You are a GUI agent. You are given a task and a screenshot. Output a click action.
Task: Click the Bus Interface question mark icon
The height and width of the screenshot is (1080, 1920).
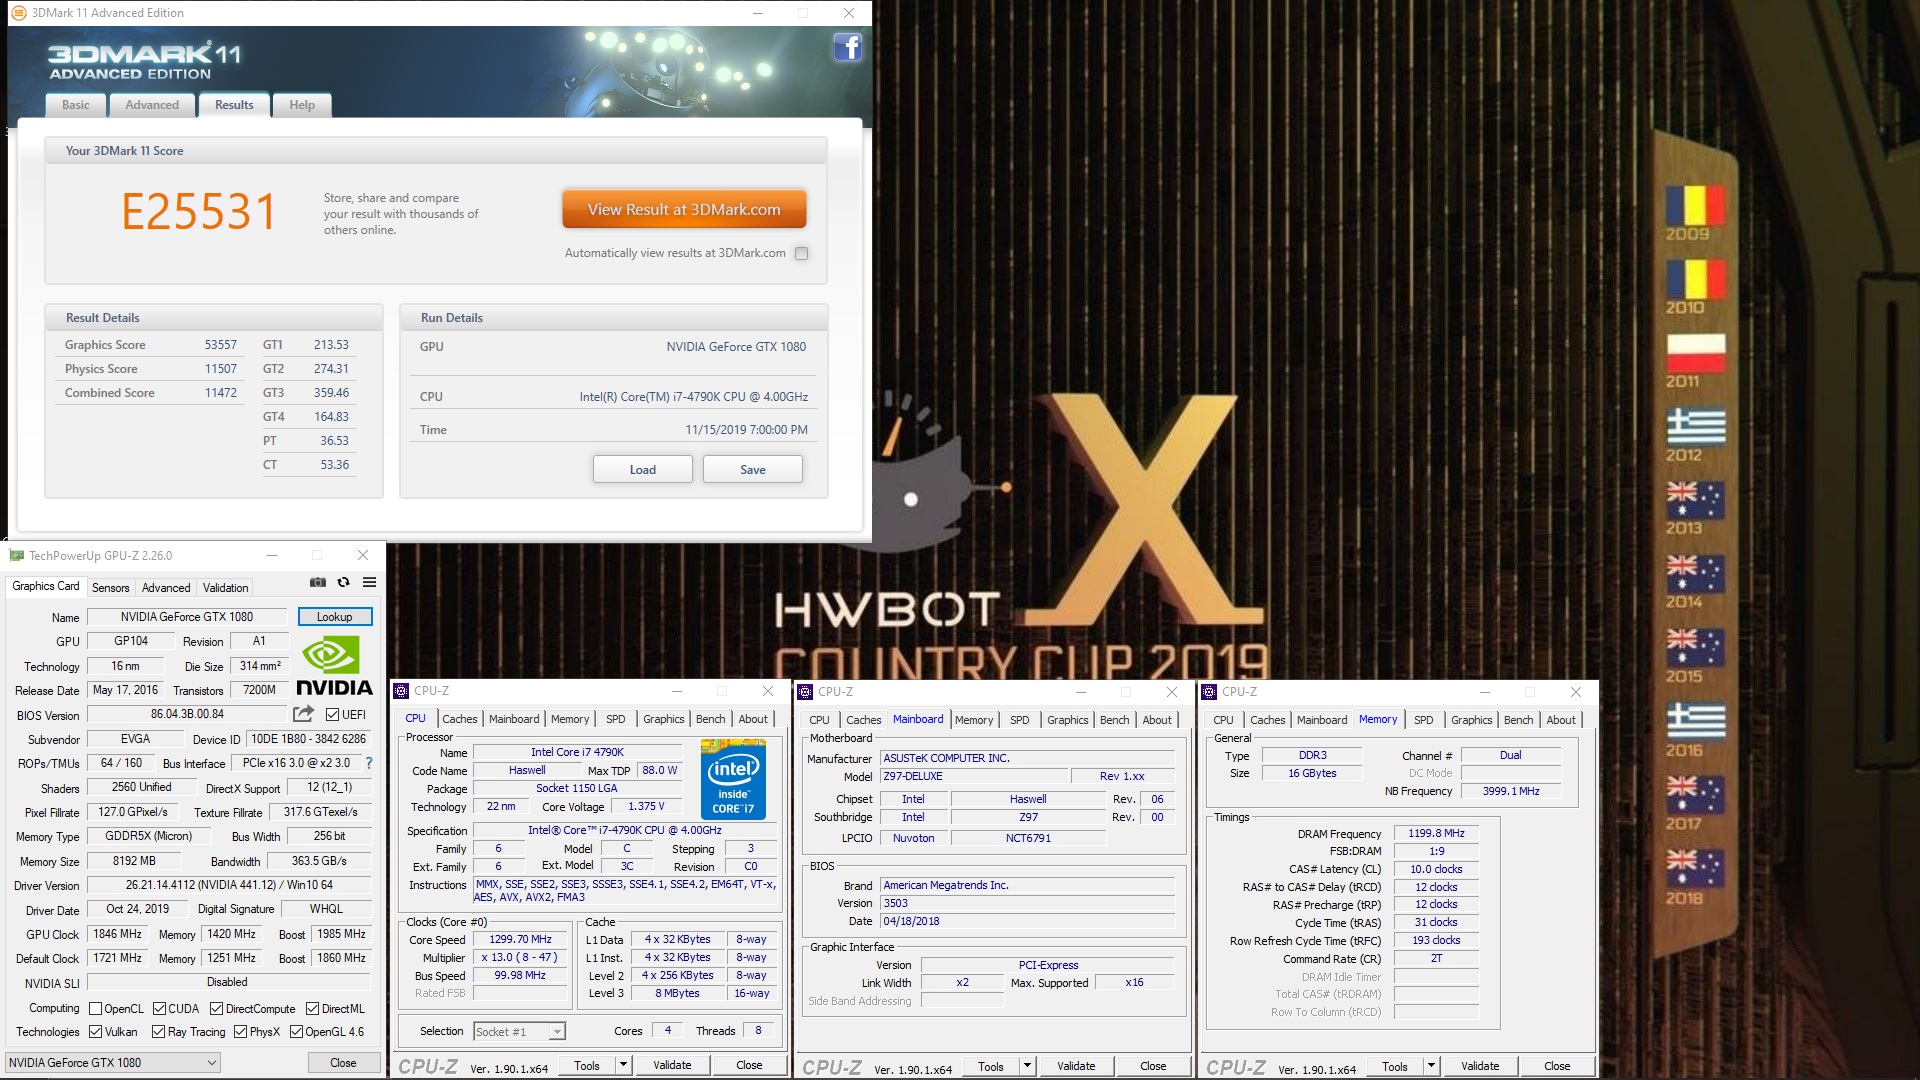(x=369, y=763)
